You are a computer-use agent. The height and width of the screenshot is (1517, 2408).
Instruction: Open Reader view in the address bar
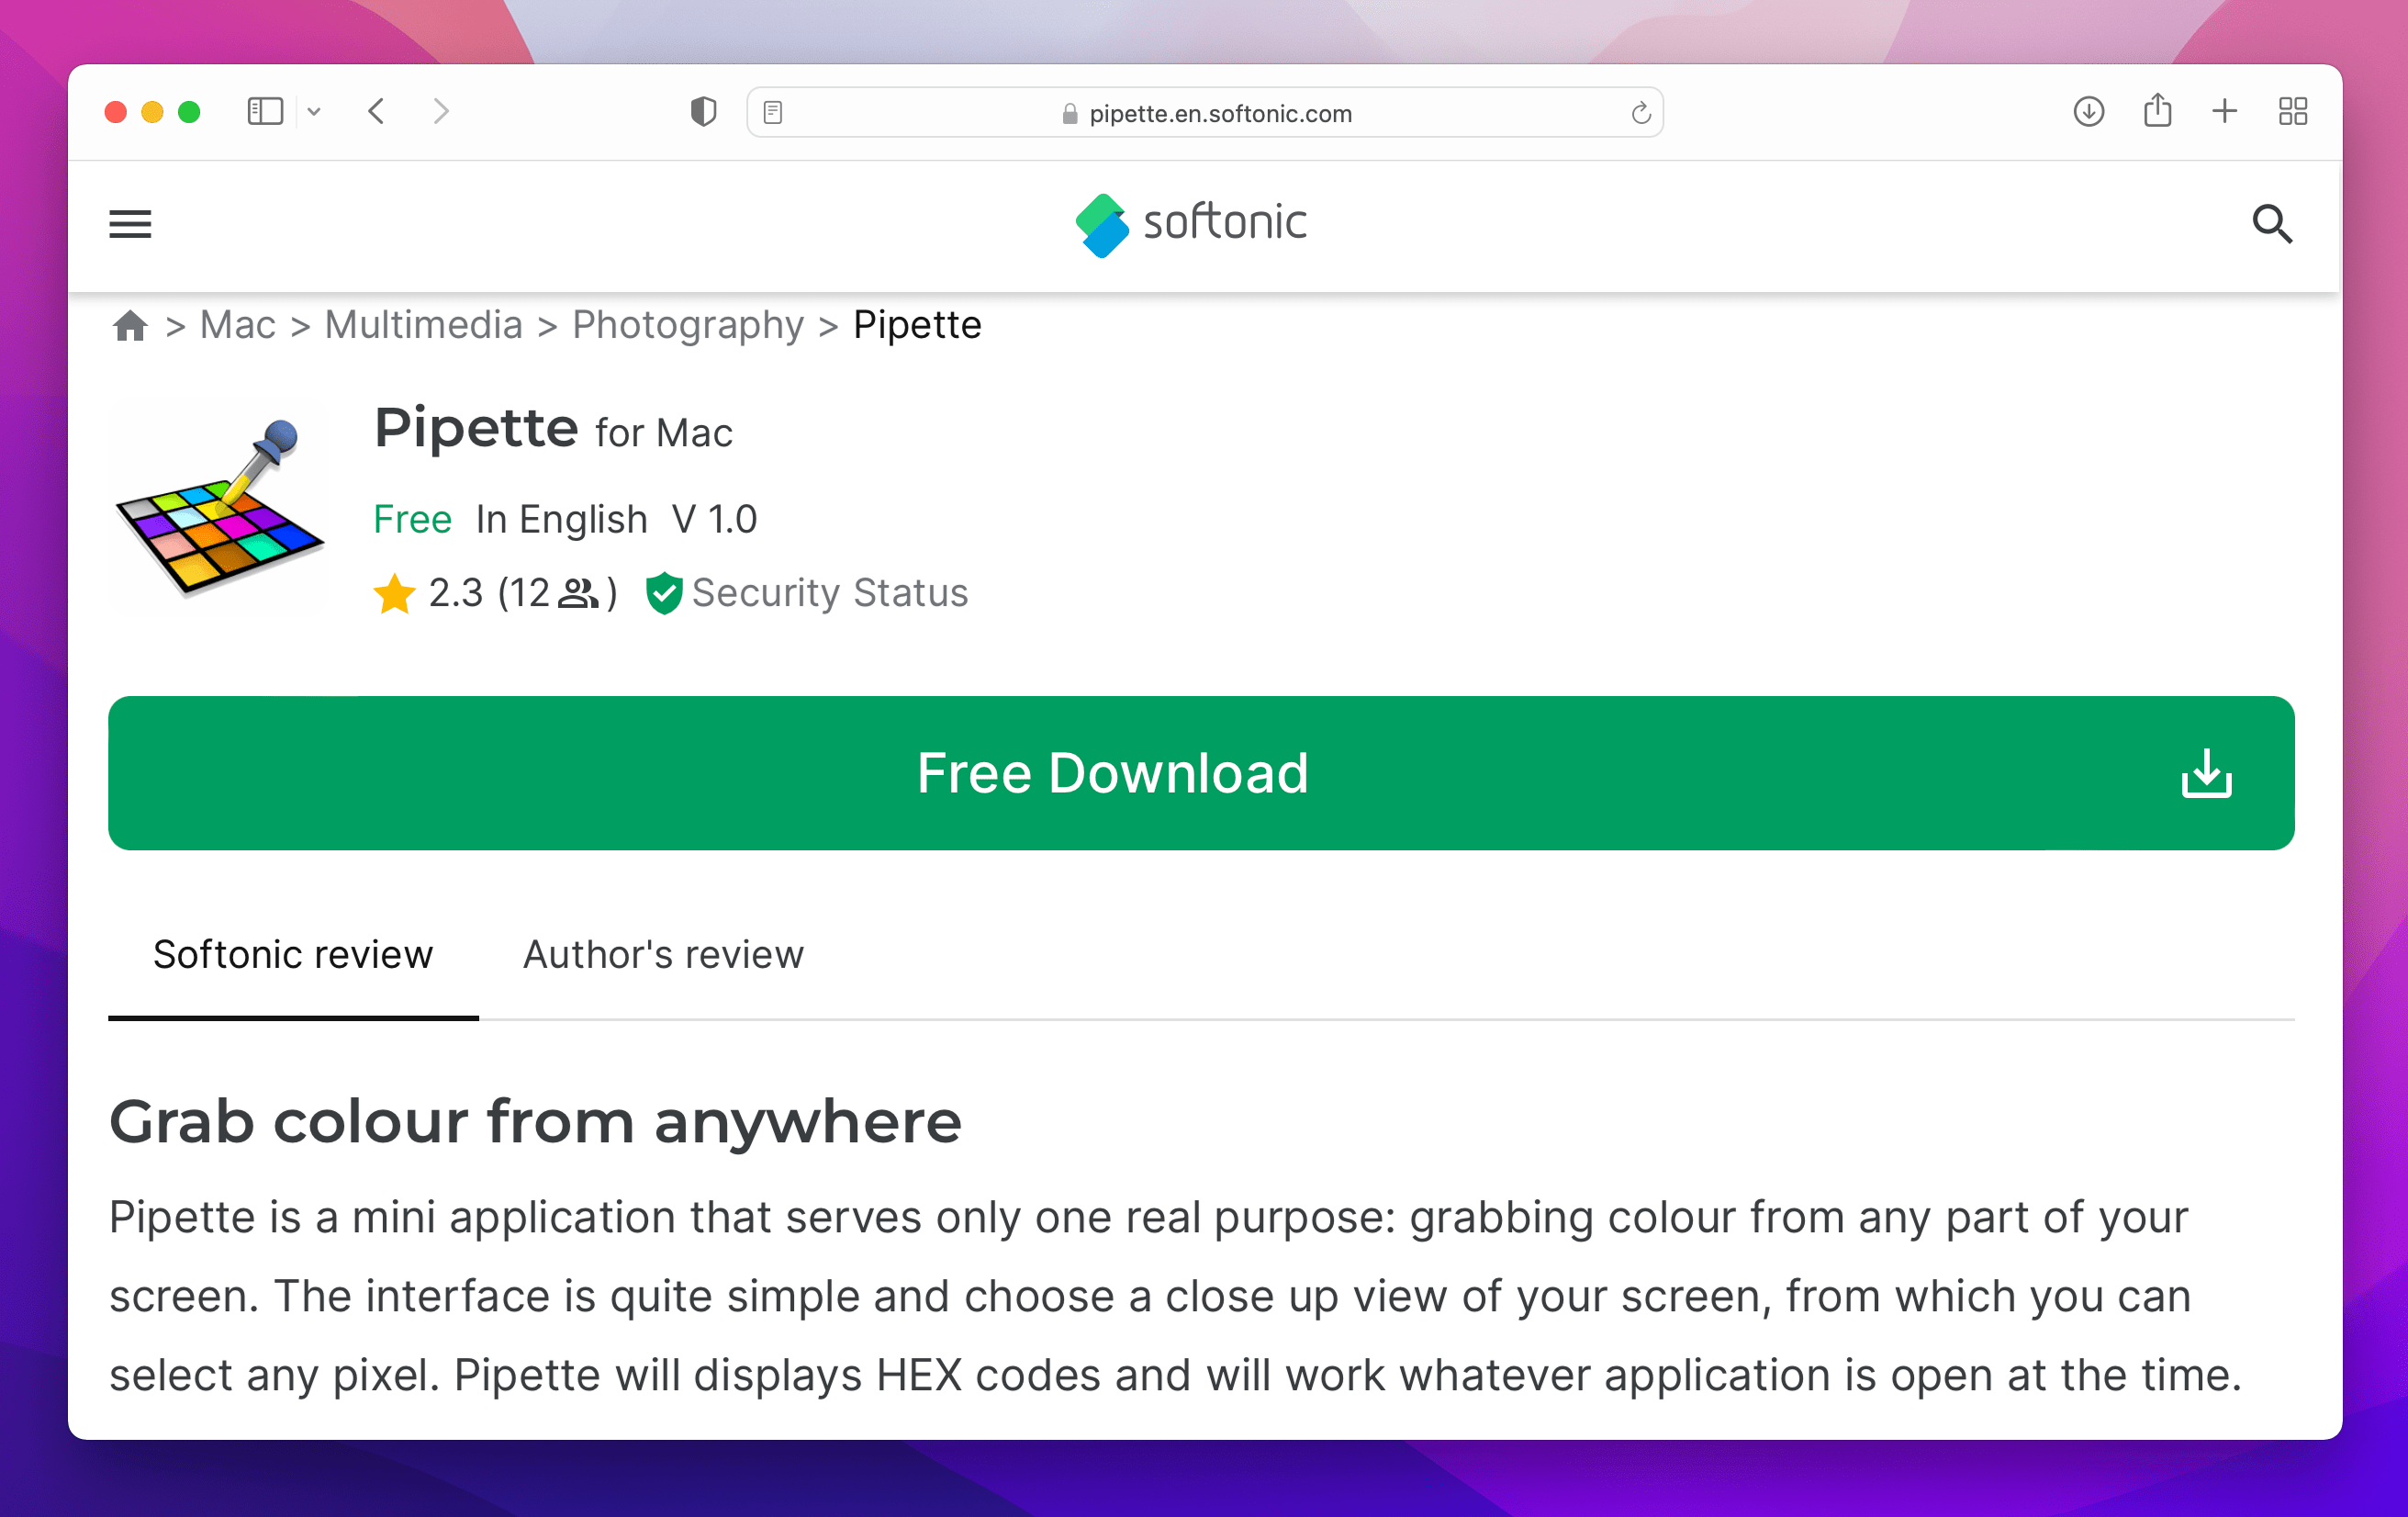(x=773, y=112)
